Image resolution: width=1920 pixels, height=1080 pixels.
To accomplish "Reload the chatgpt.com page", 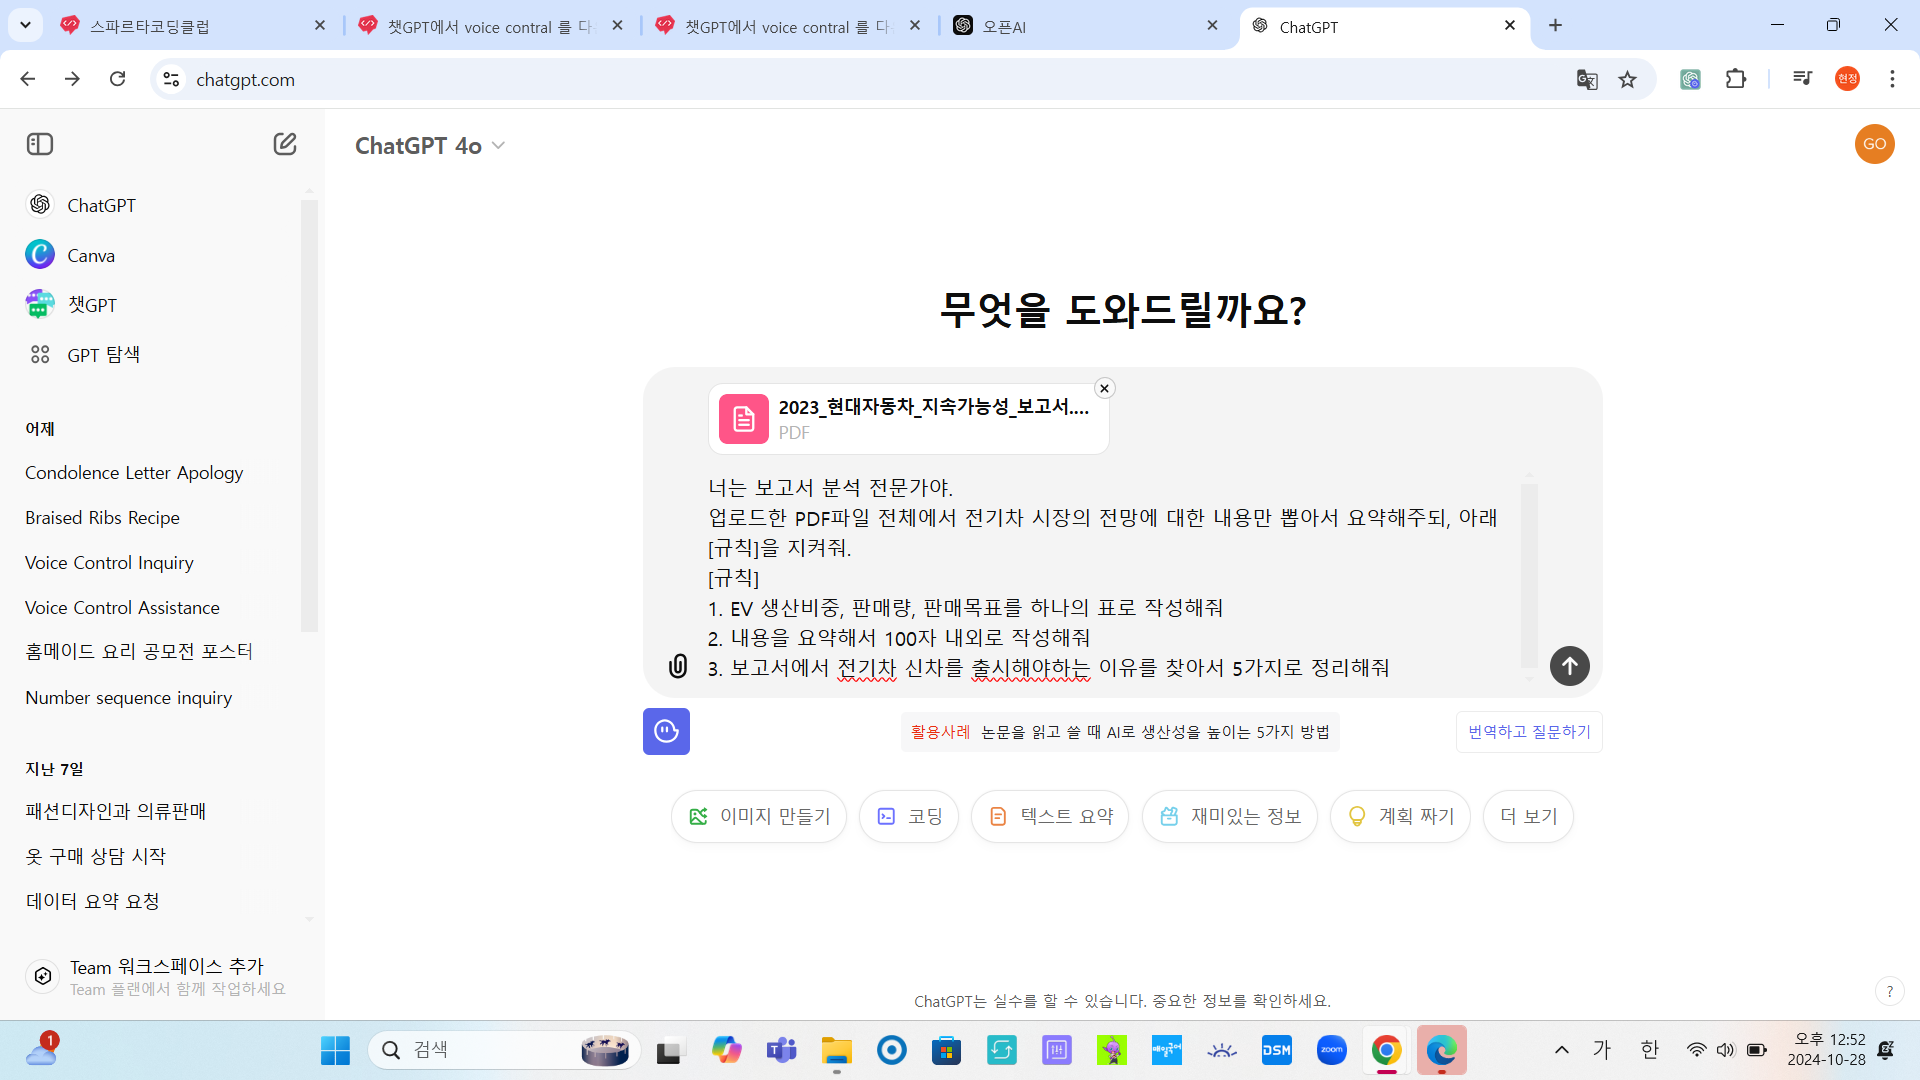I will pyautogui.click(x=117, y=79).
